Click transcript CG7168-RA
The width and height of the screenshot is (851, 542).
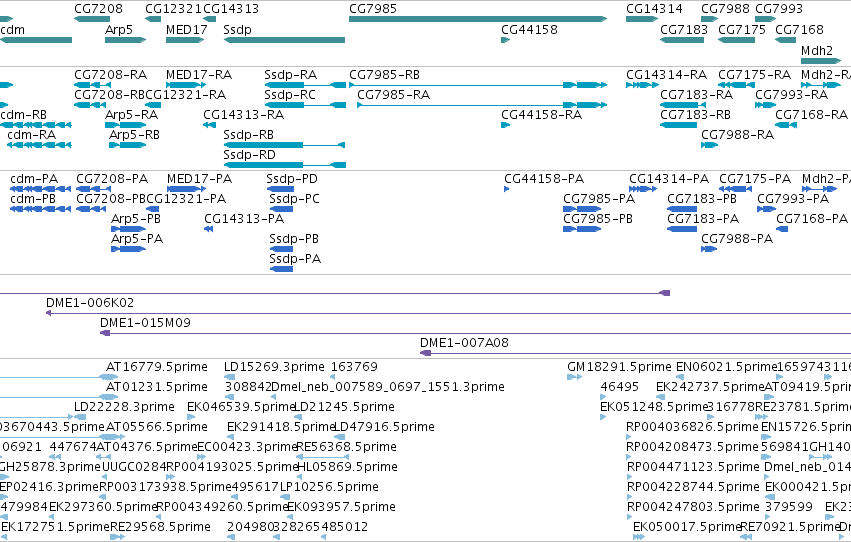pos(786,125)
